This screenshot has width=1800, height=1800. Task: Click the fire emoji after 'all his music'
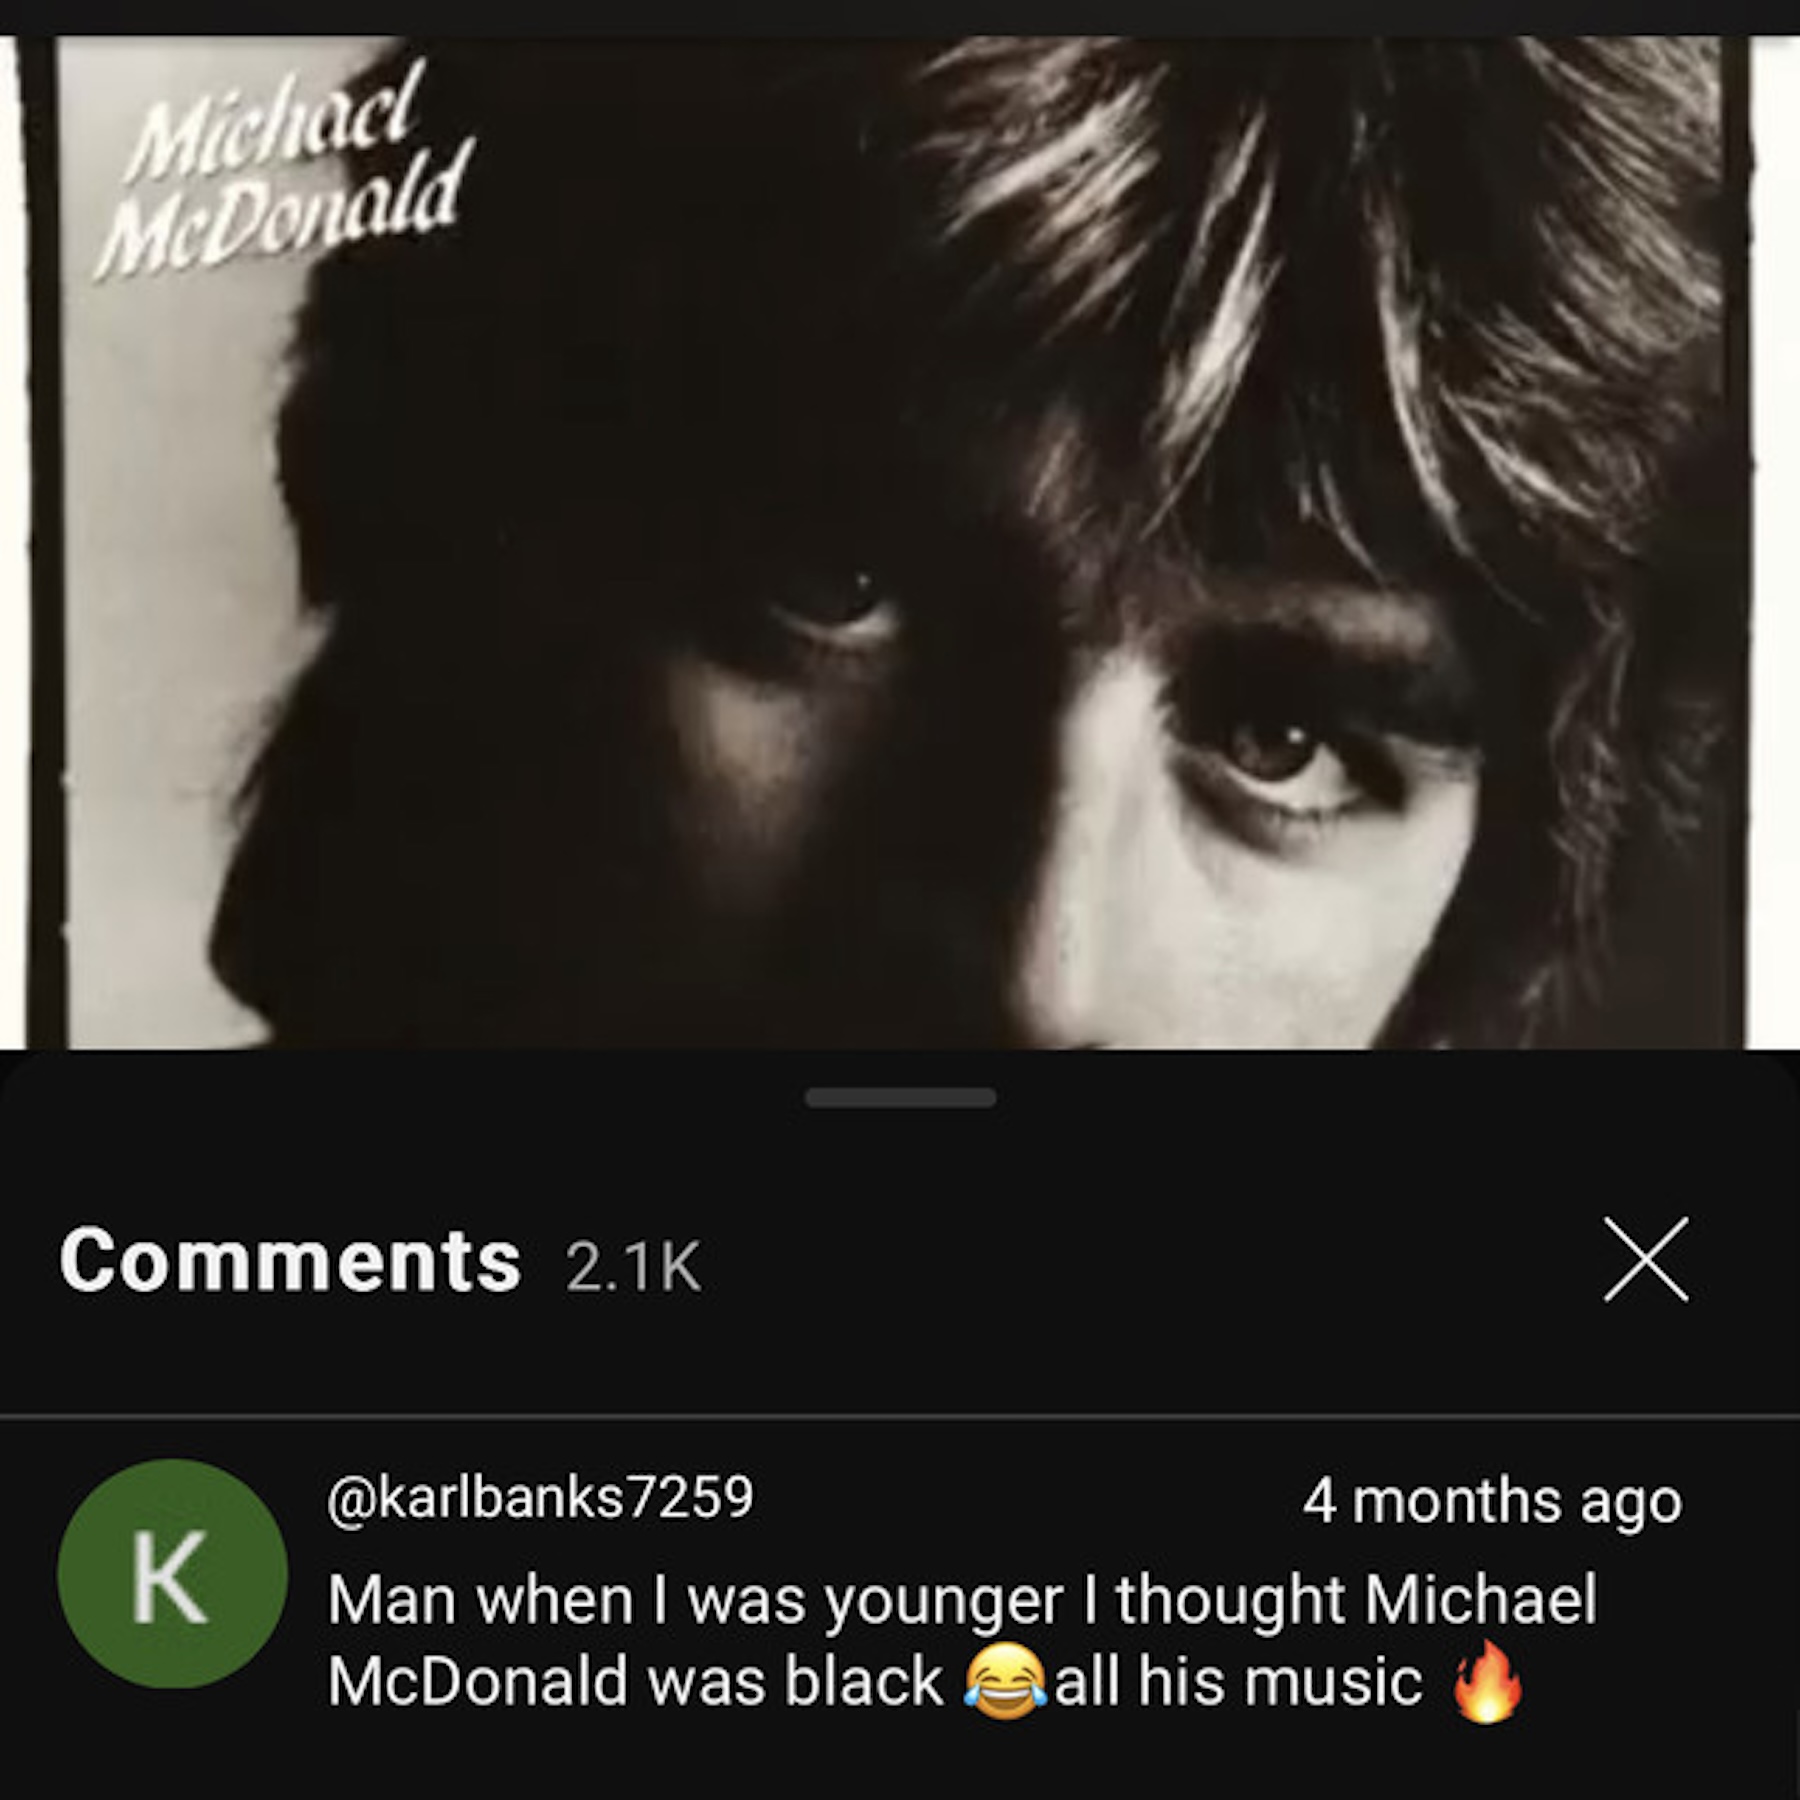click(x=1488, y=1681)
